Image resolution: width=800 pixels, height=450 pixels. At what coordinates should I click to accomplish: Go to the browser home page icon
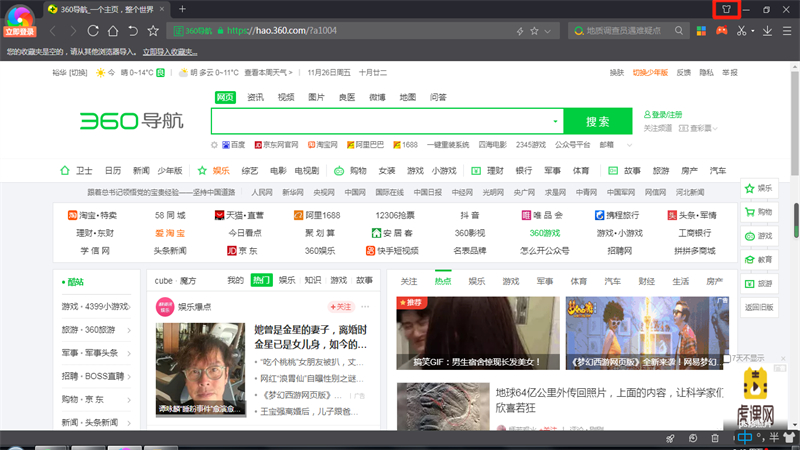(x=113, y=31)
